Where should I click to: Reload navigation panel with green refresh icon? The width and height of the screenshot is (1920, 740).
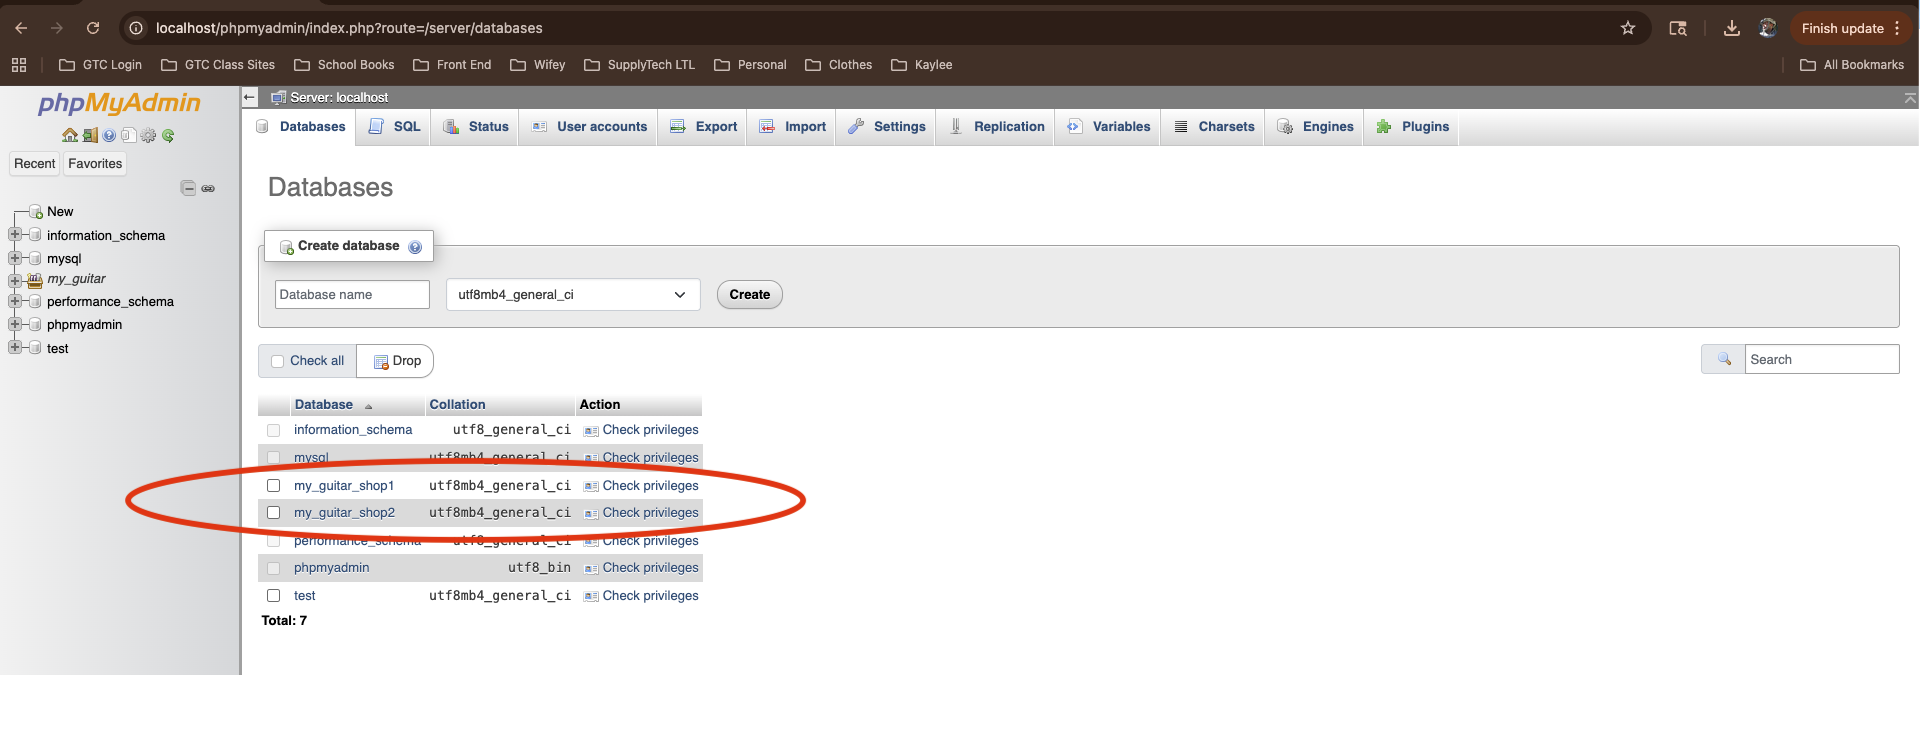168,136
